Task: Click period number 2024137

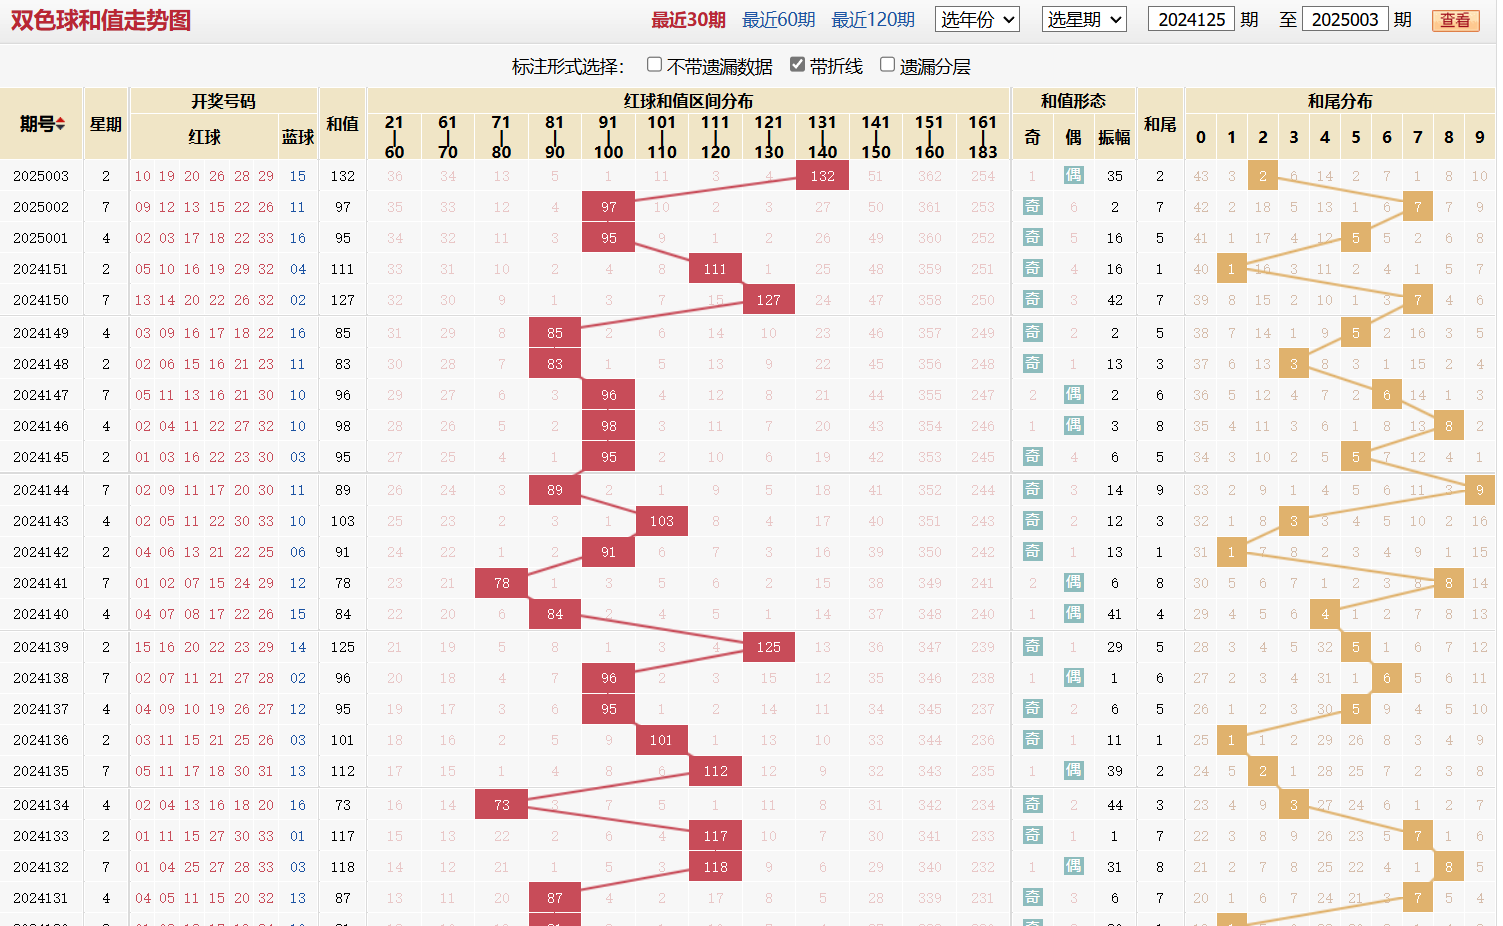Action: tap(41, 709)
